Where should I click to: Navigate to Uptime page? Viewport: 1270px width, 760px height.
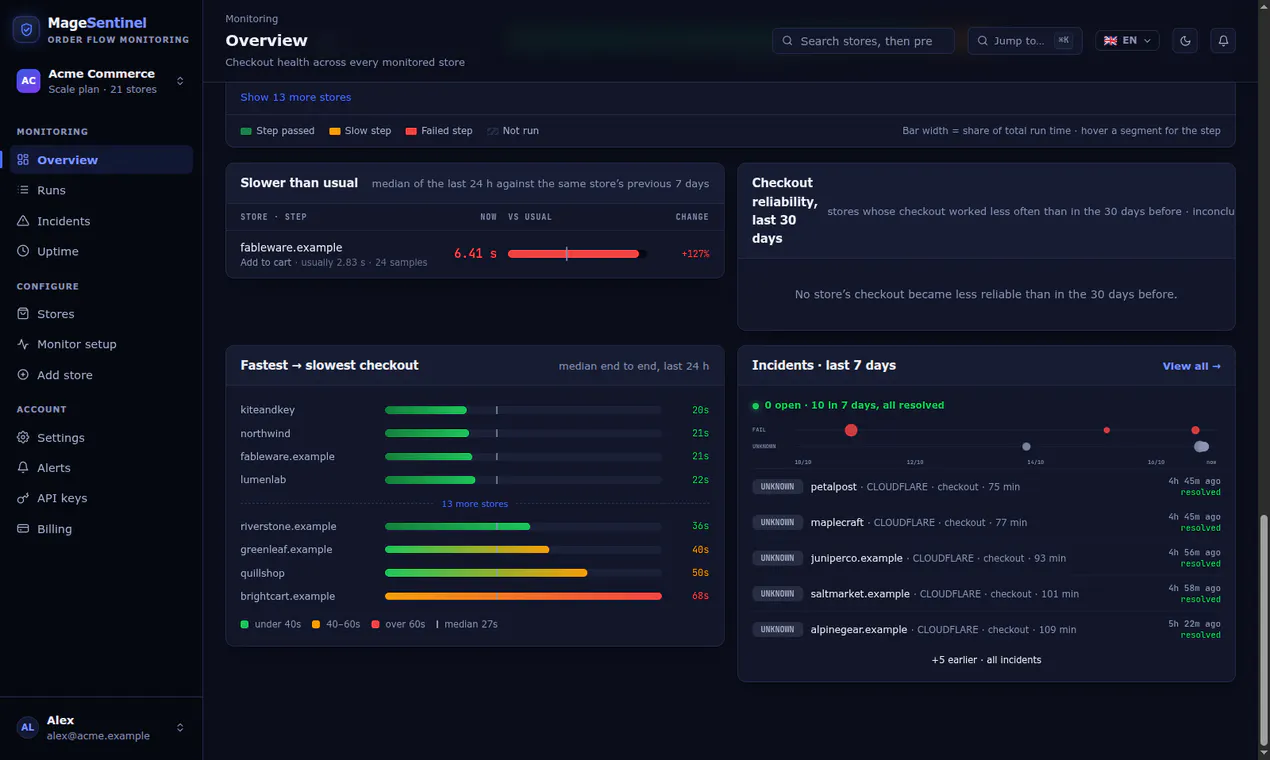coord(101,251)
